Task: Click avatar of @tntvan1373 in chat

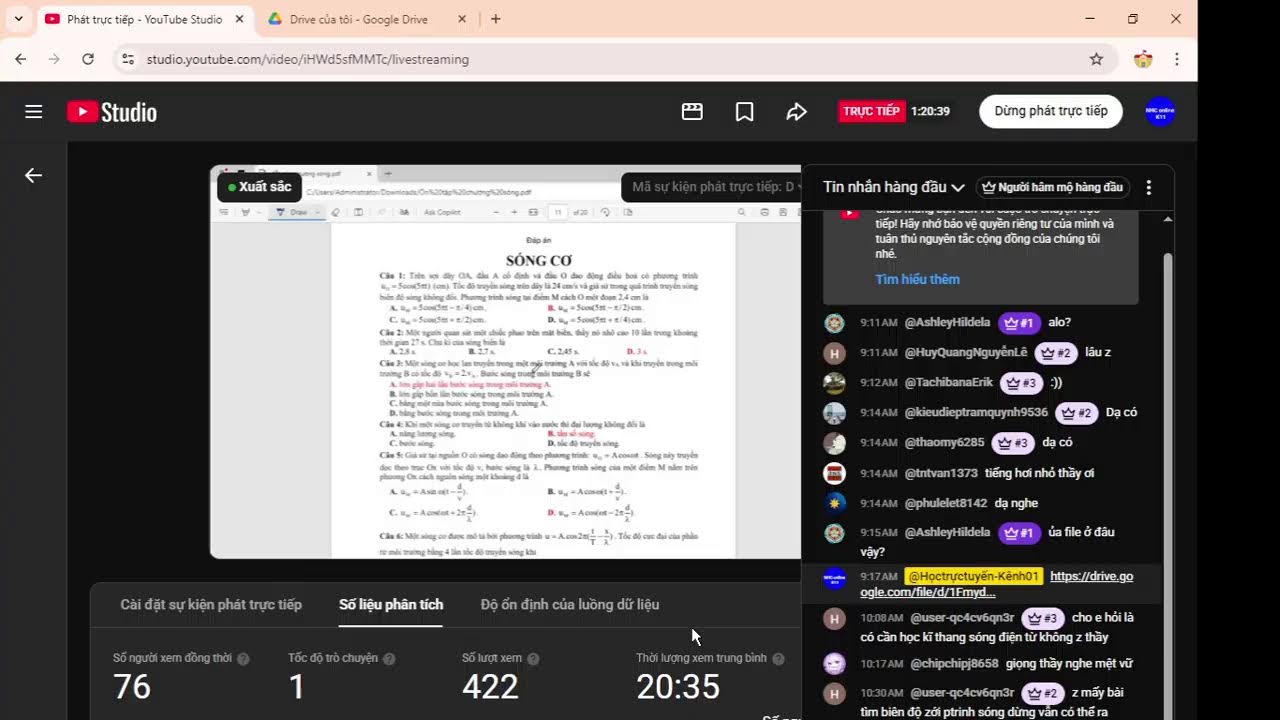Action: [834, 472]
